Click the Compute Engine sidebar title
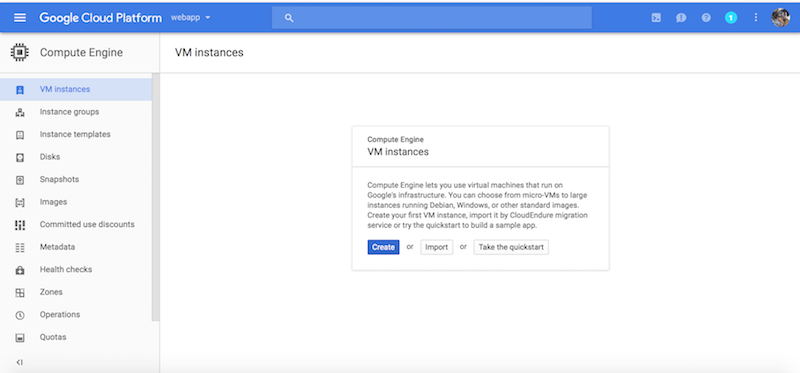 click(81, 52)
